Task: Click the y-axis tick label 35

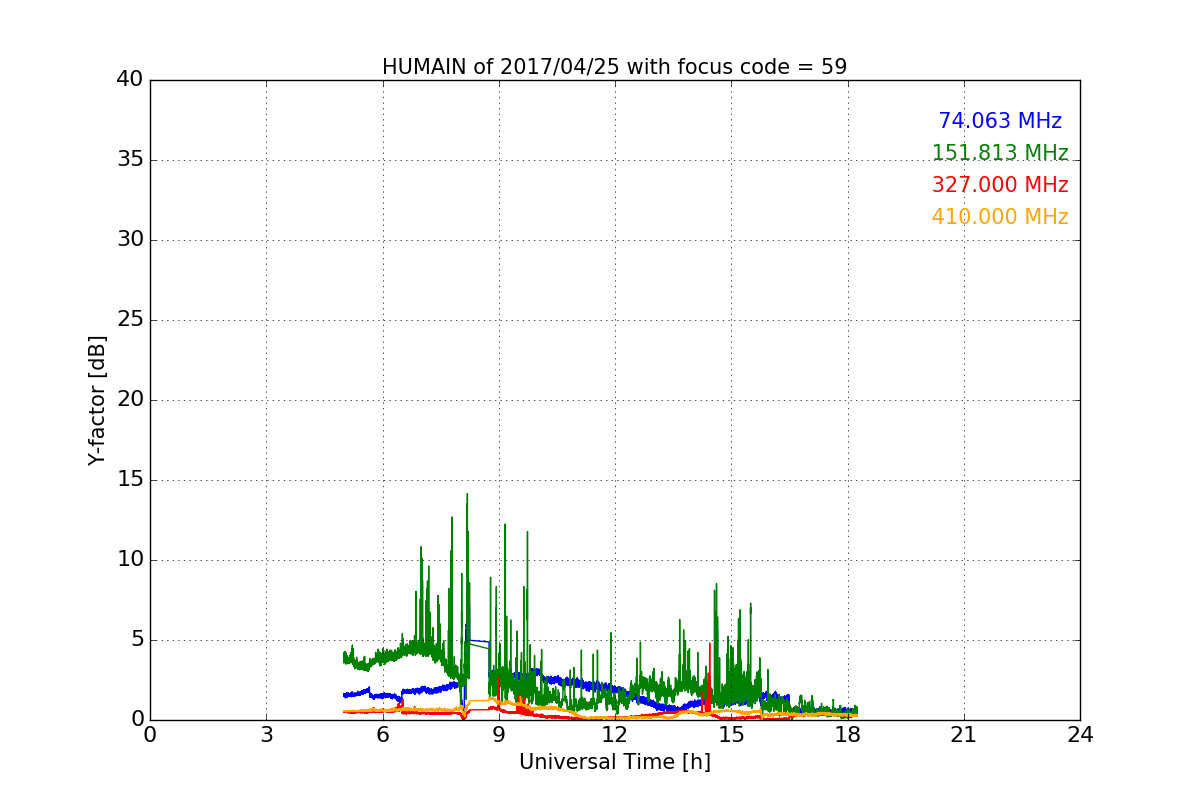Action: (x=129, y=160)
